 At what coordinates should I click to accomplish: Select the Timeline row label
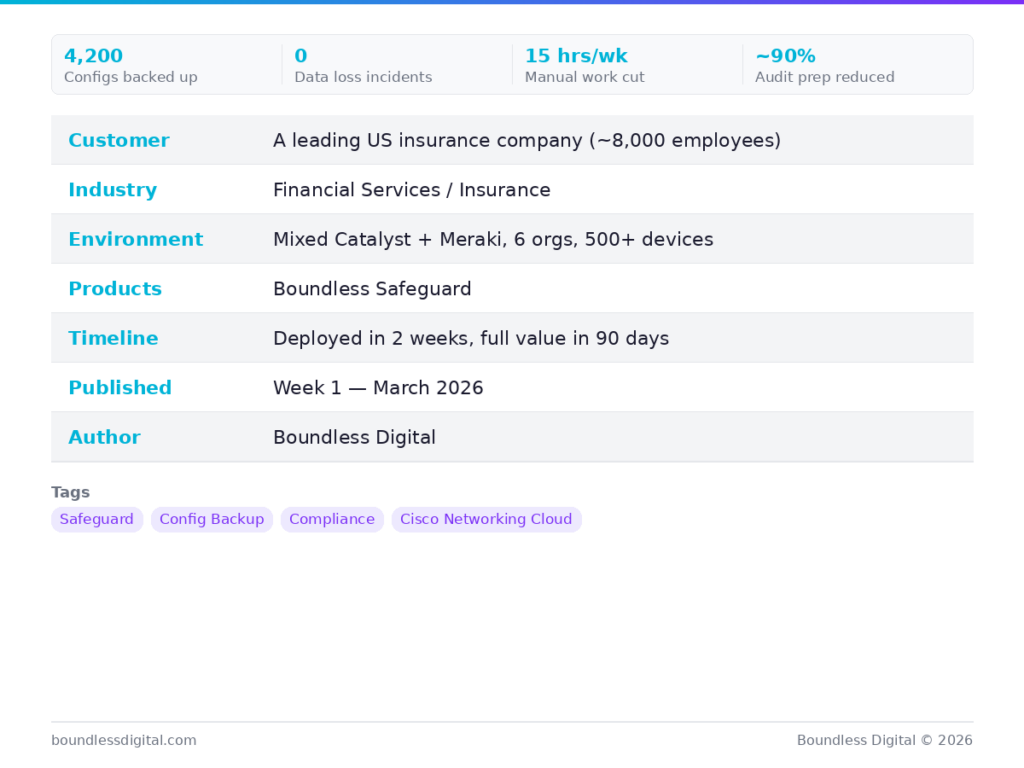click(113, 338)
